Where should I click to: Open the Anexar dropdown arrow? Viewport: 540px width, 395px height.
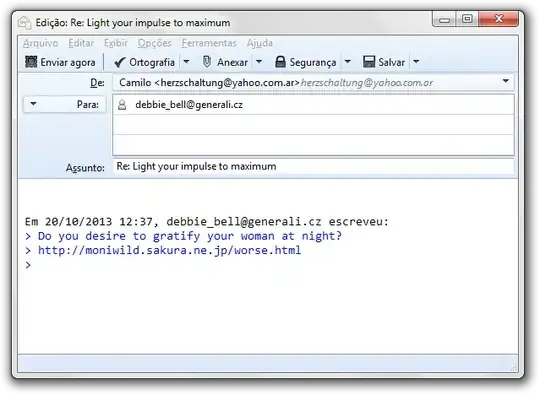pos(259,62)
